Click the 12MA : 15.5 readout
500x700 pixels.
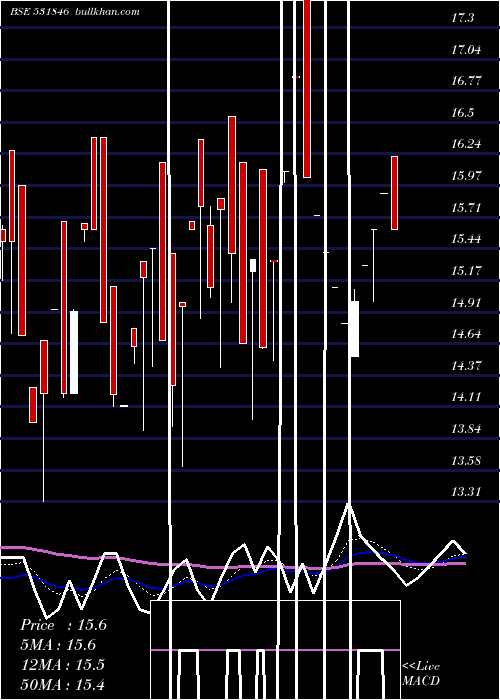coord(63,665)
